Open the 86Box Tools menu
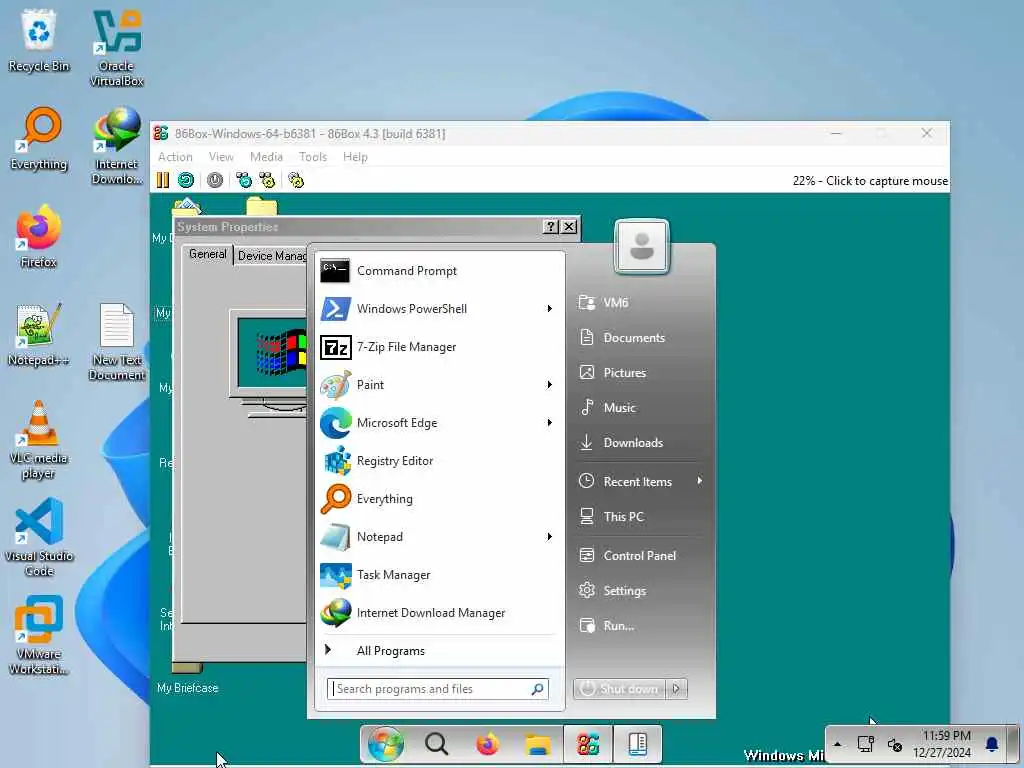 [313, 157]
